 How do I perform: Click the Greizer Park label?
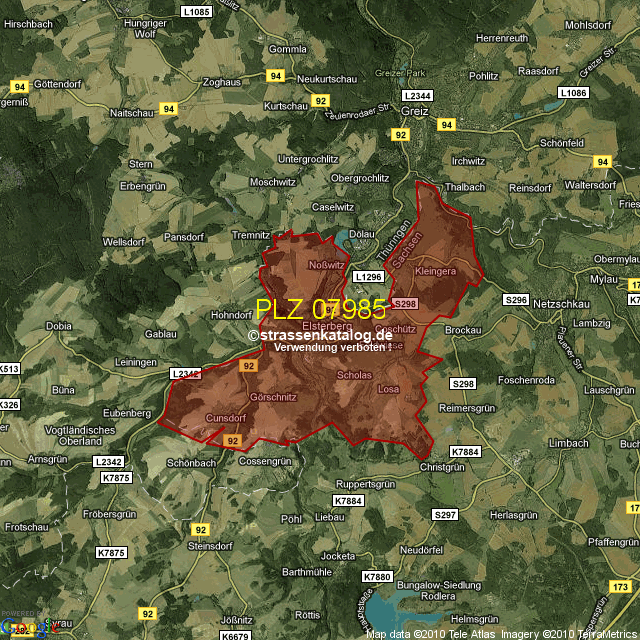click(405, 71)
